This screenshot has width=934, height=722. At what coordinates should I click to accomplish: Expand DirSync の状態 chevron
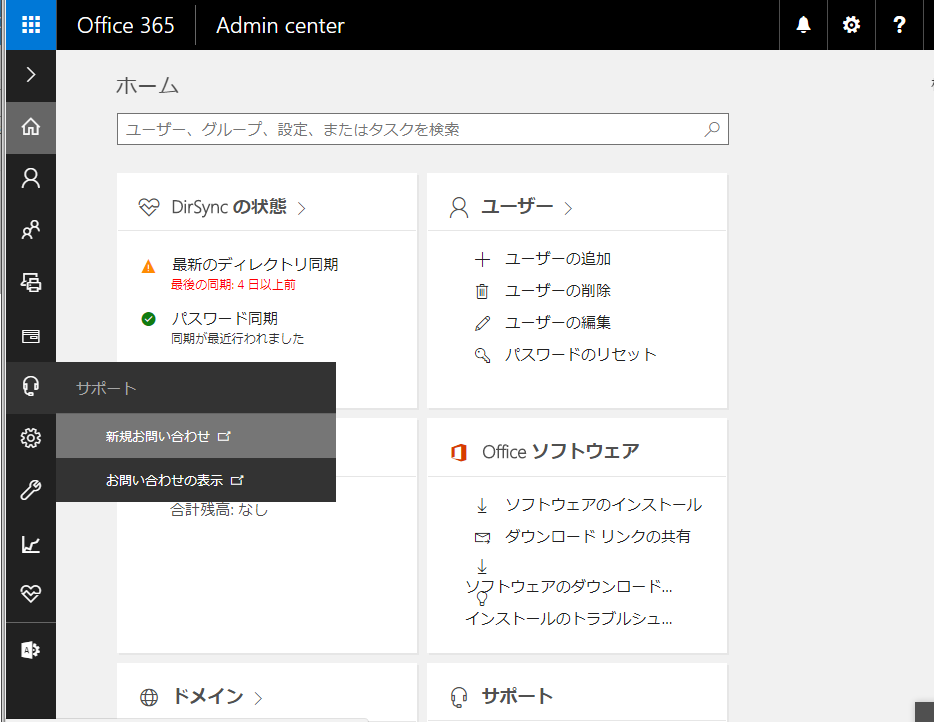(x=301, y=208)
